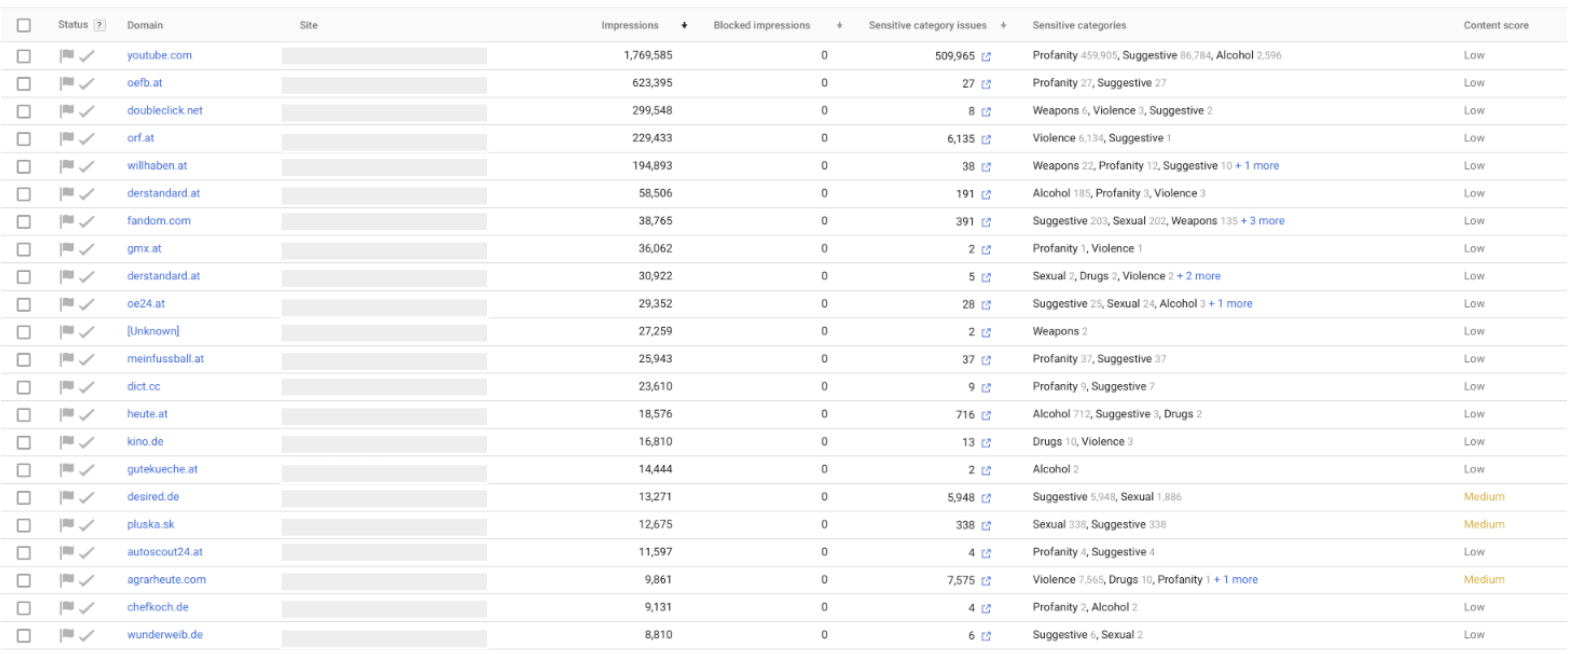1569x654 pixels.
Task: Click the Site column header
Action: (309, 26)
